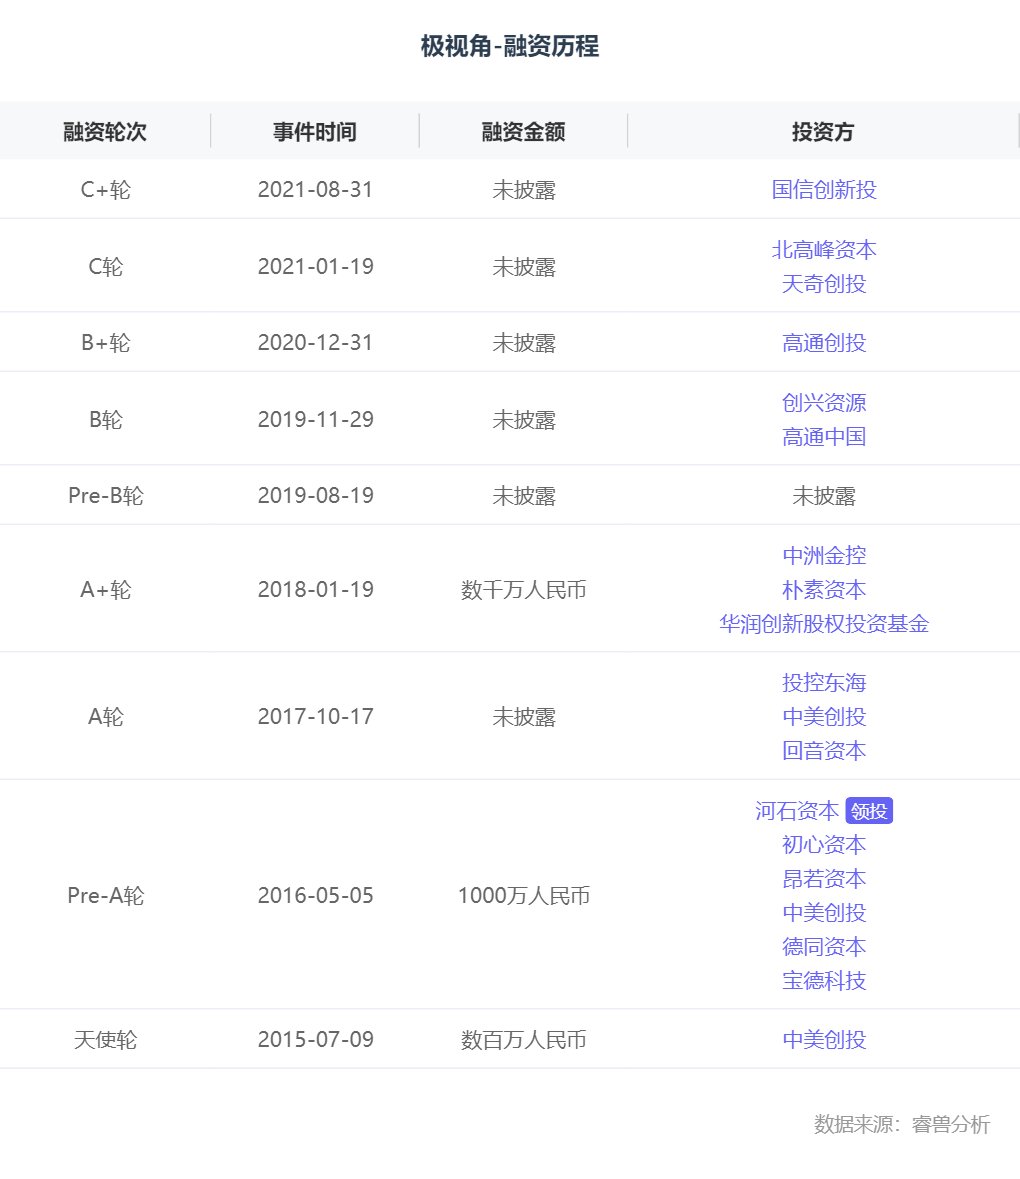1020x1179 pixels.
Task: Click the 投资方 column header
Action: [x=823, y=132]
